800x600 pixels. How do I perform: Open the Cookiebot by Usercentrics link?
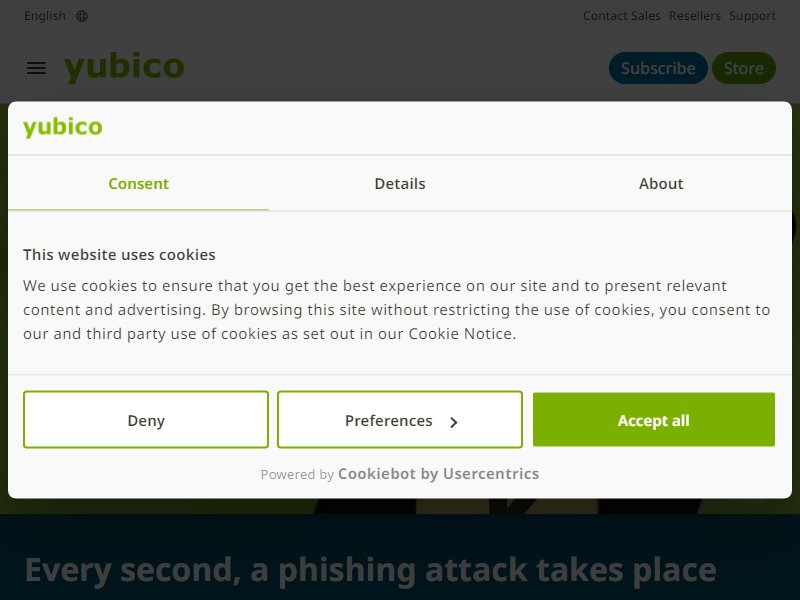pyautogui.click(x=438, y=474)
